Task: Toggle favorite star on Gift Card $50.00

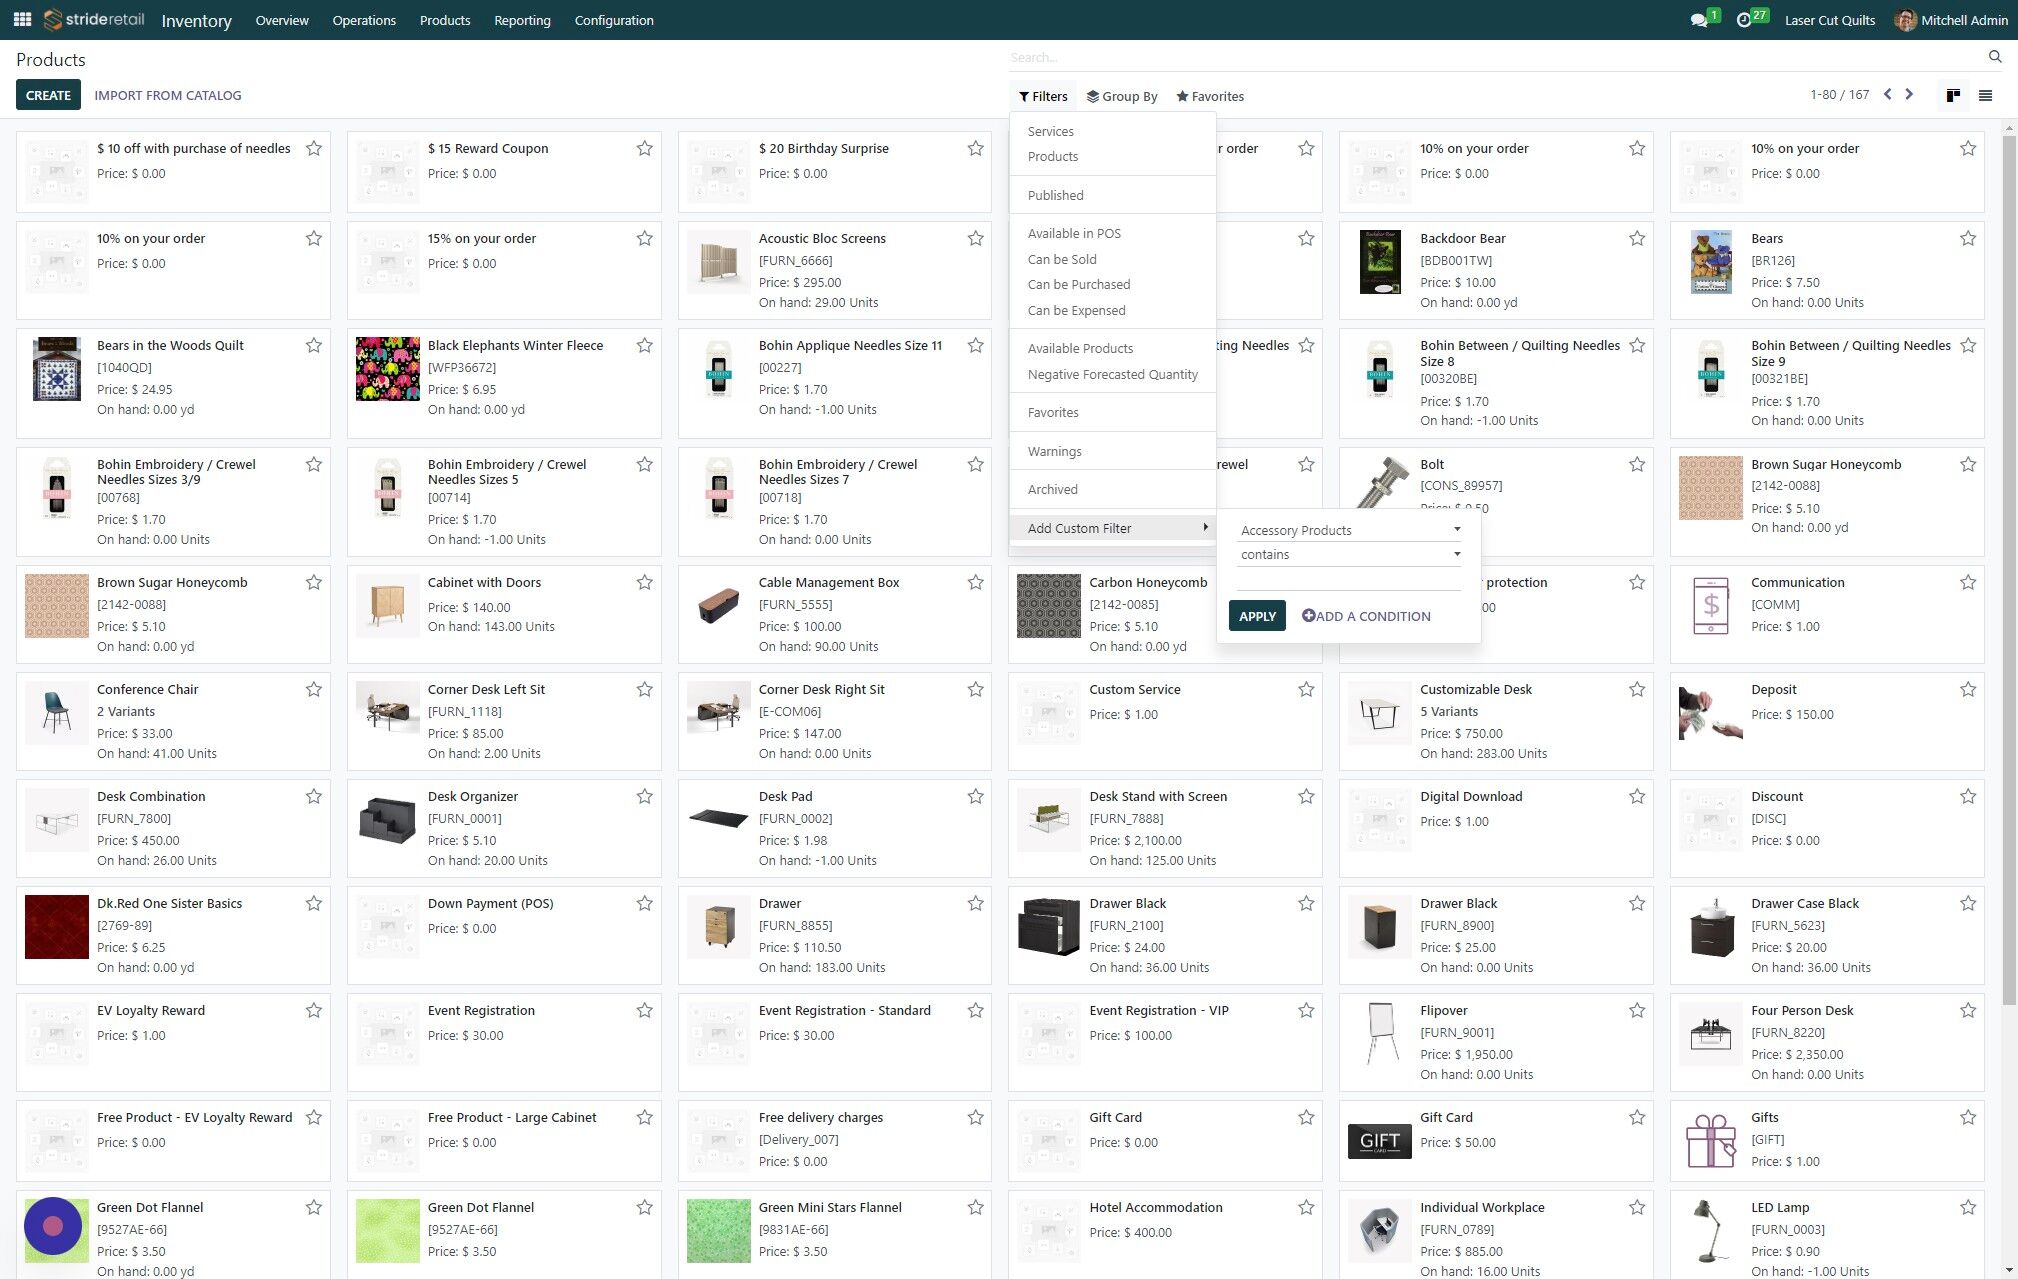Action: [x=1637, y=1117]
